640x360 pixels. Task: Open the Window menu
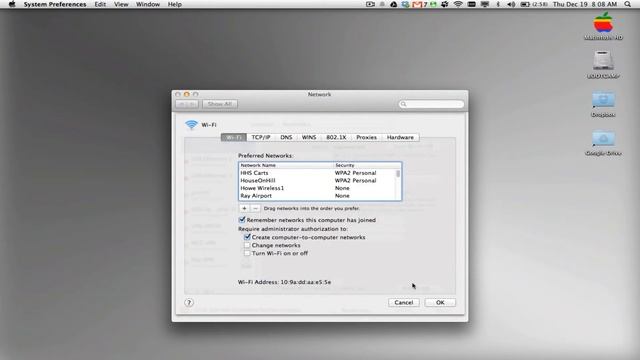(x=148, y=4)
